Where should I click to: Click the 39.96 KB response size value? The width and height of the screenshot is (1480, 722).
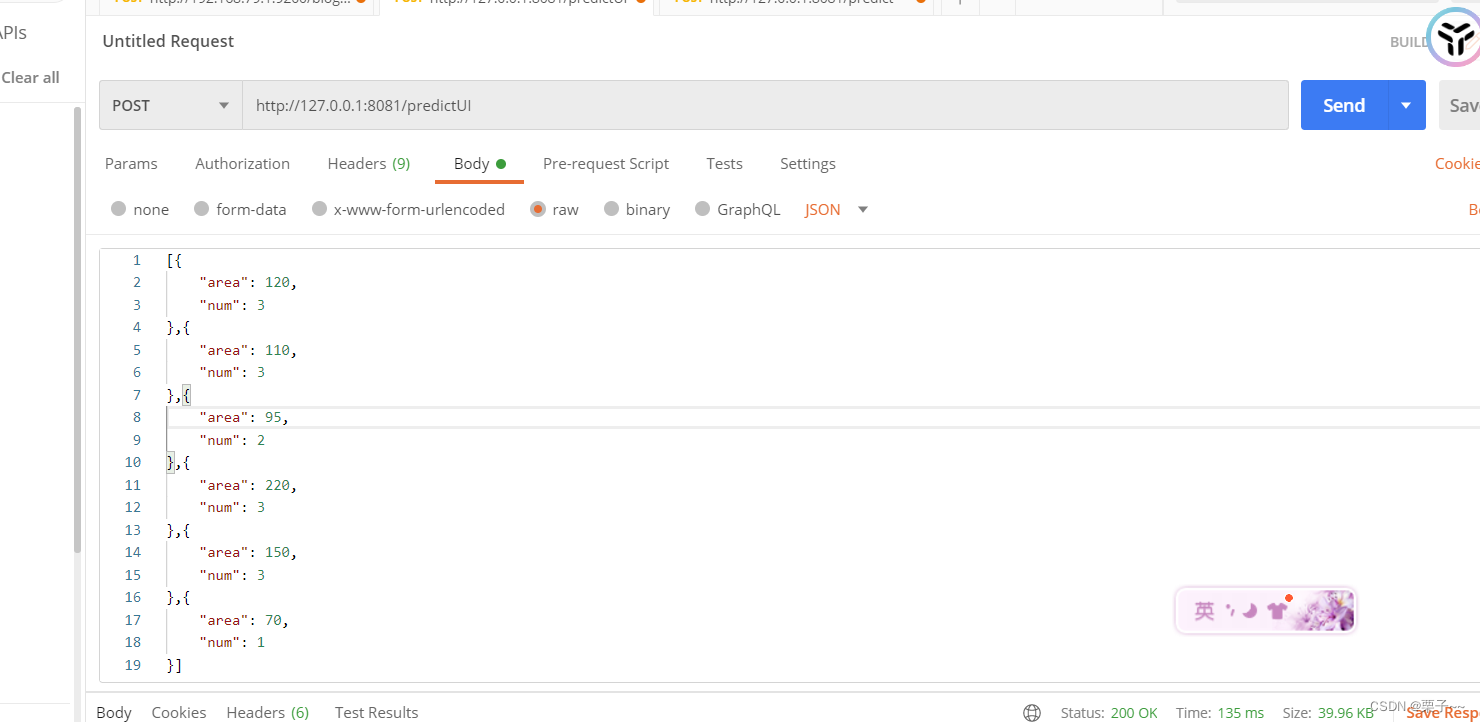tap(1344, 713)
